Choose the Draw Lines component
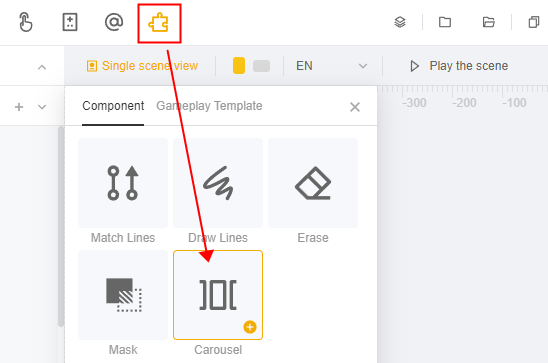The width and height of the screenshot is (548, 363). (218, 183)
